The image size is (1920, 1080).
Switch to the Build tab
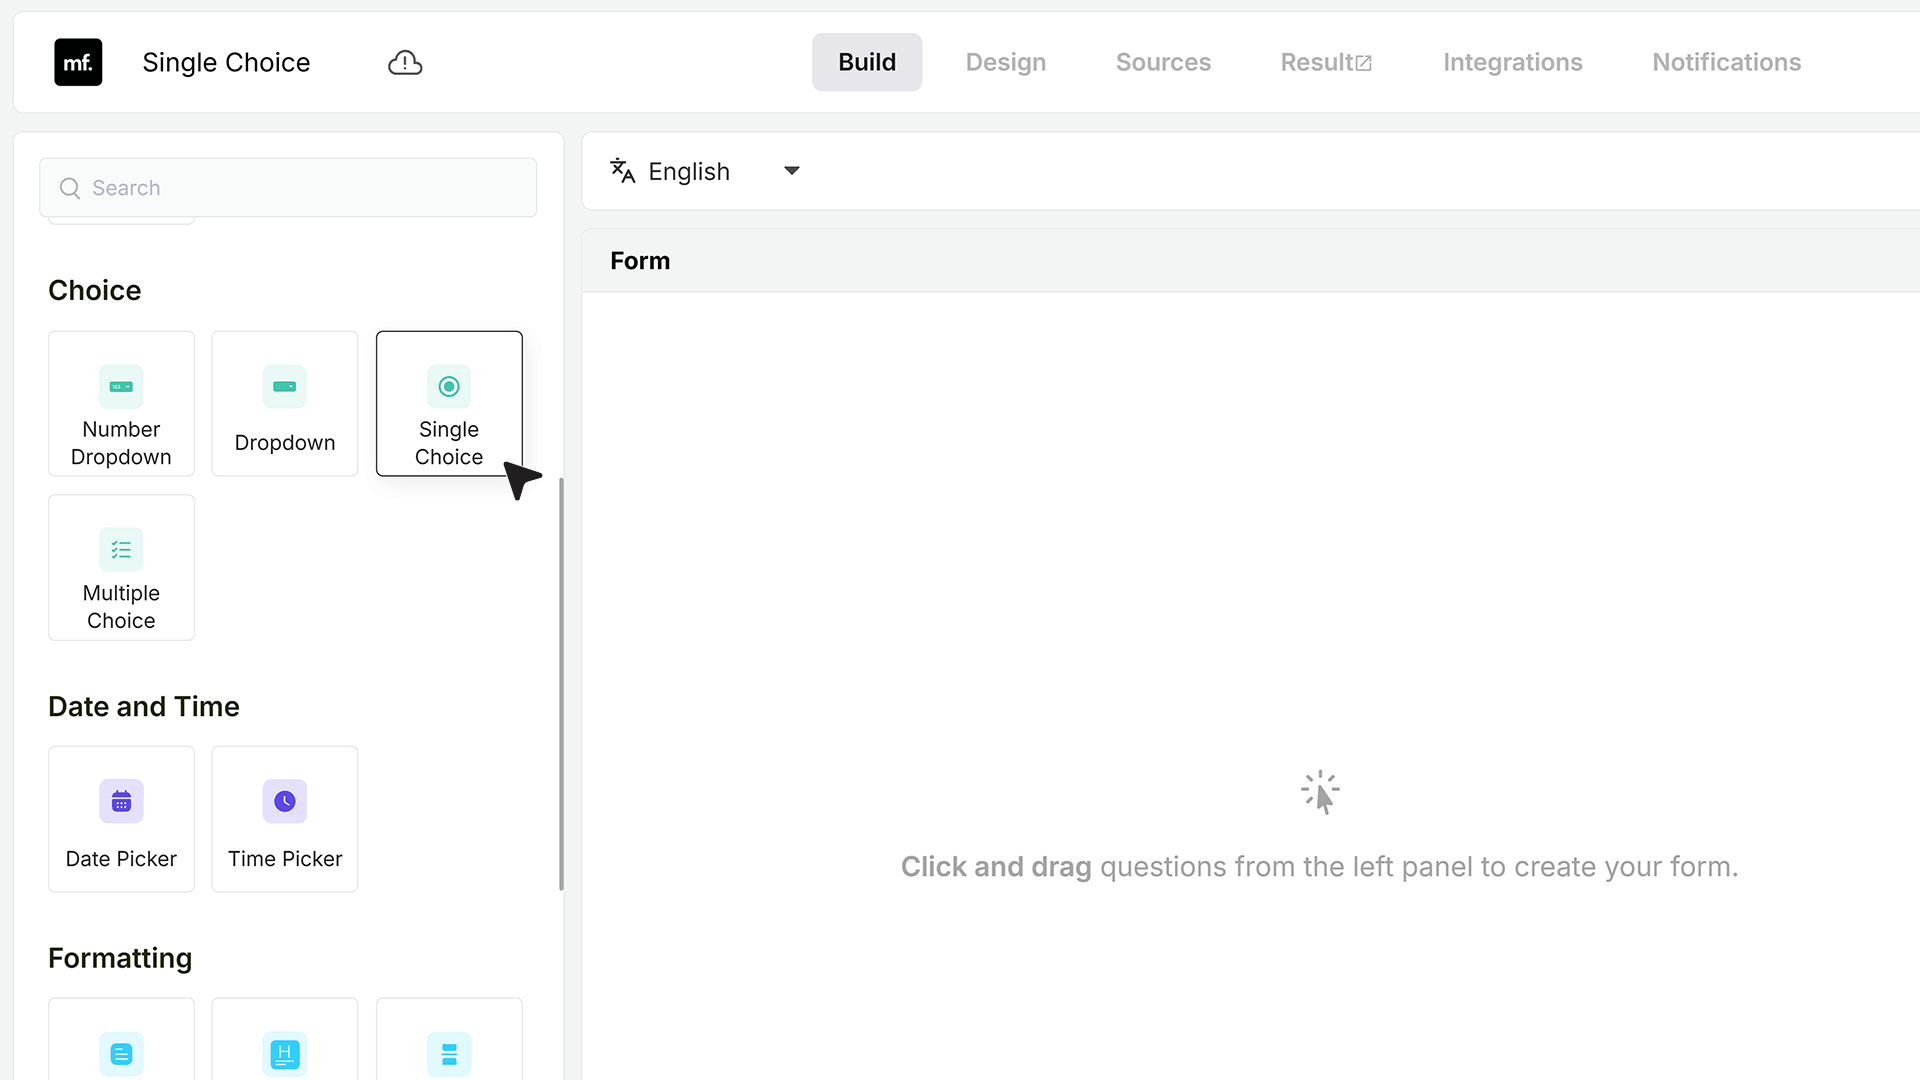coord(867,62)
